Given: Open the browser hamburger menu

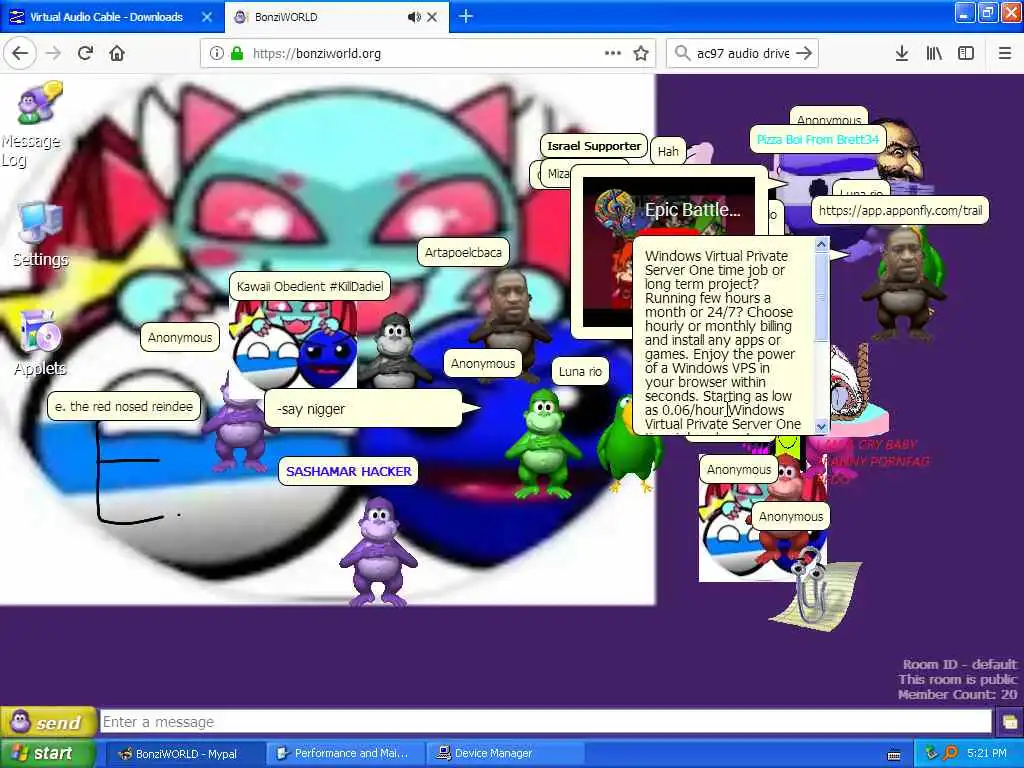Looking at the screenshot, I should pos(1005,54).
